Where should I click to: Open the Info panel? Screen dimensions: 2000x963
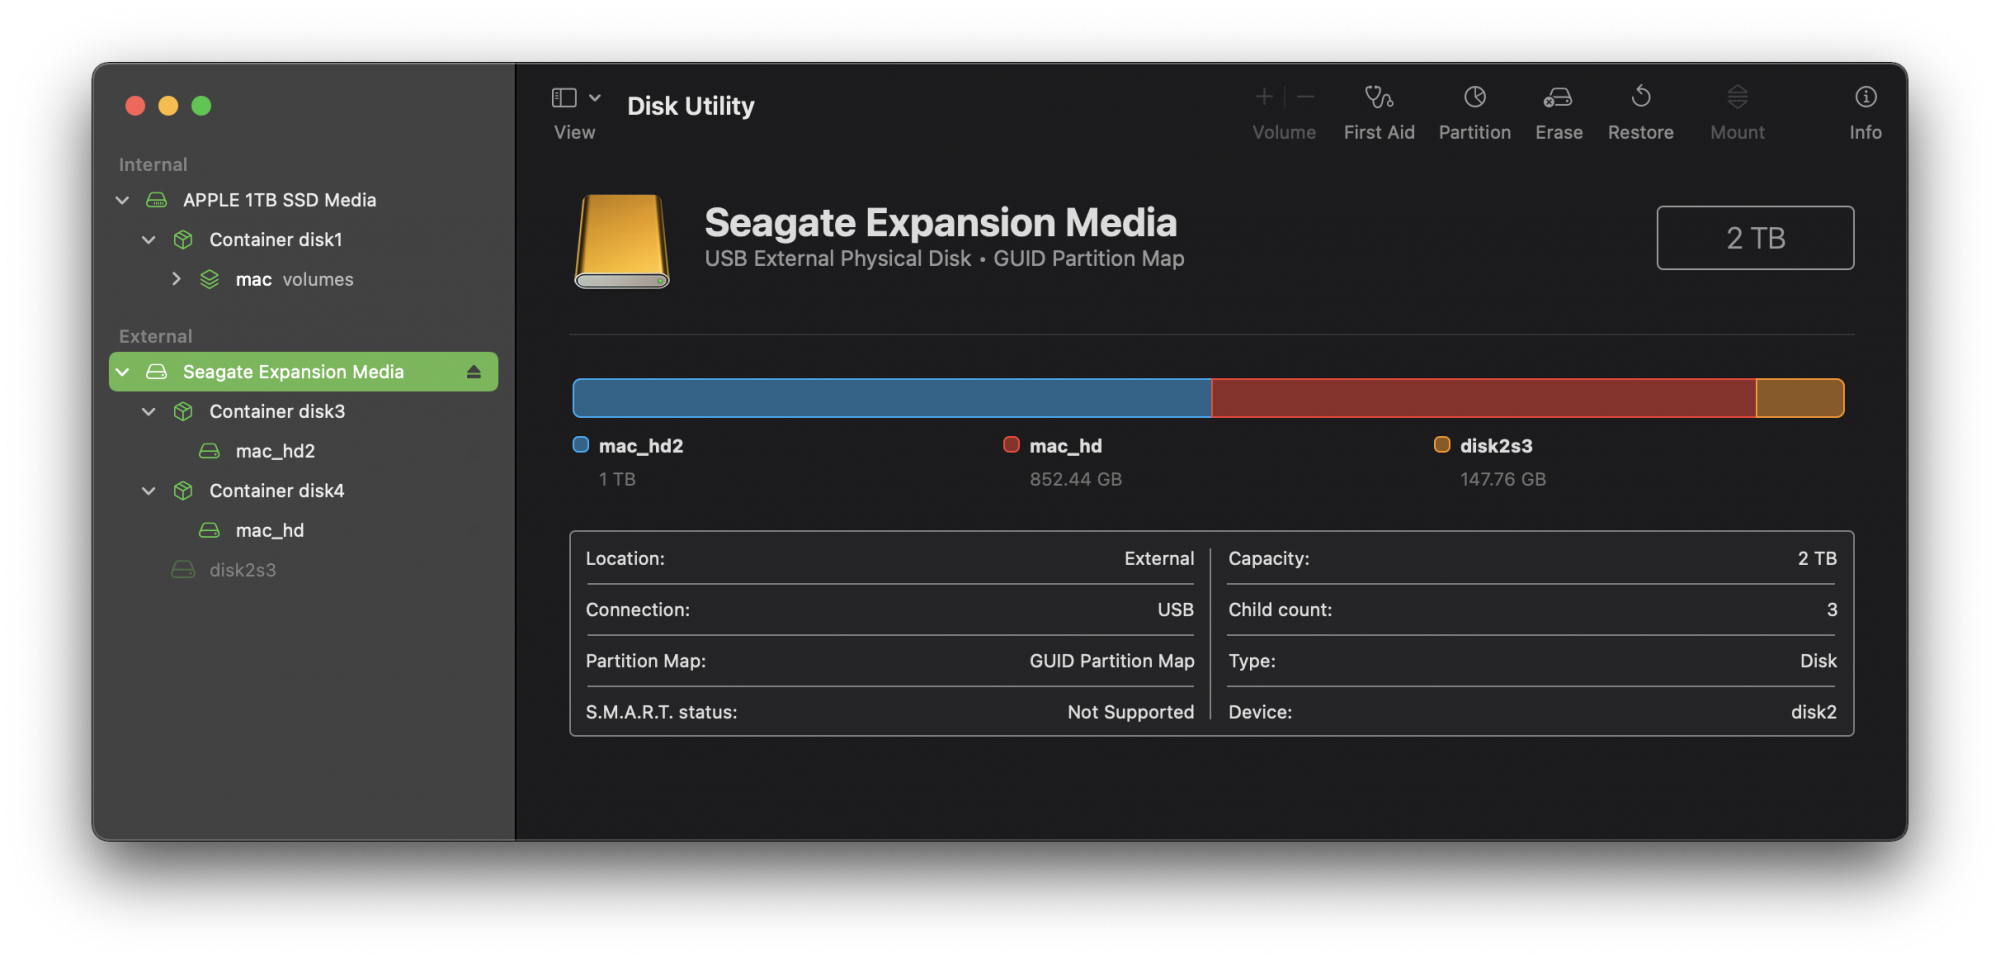tap(1865, 112)
